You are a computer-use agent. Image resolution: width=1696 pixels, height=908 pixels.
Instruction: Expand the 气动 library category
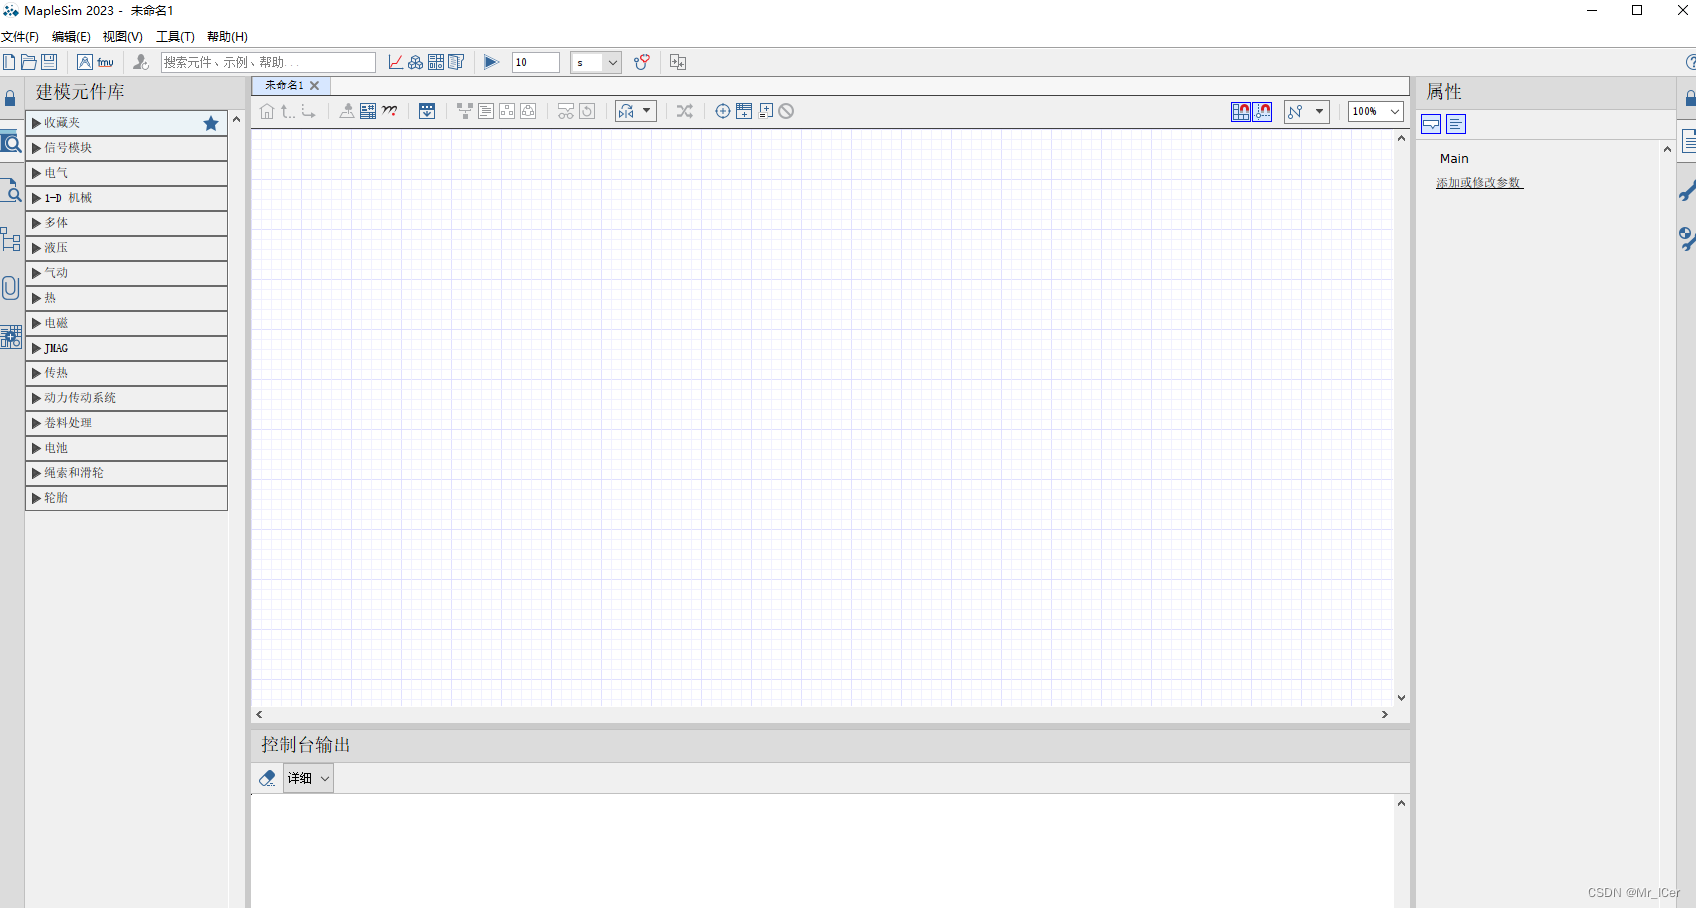coord(126,273)
